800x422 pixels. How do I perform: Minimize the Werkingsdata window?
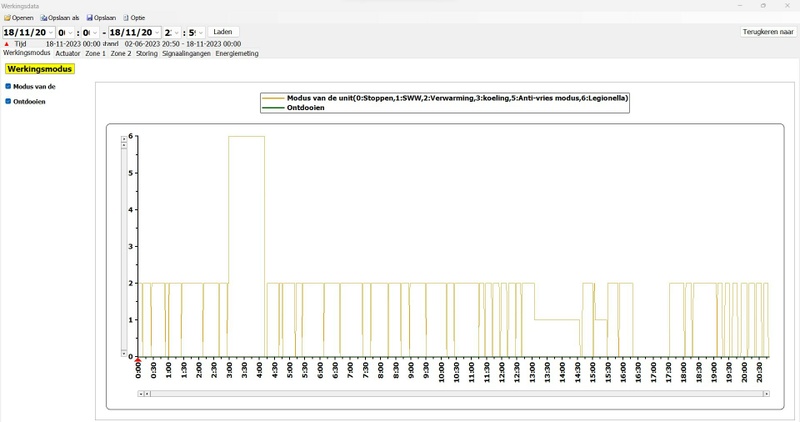740,6
